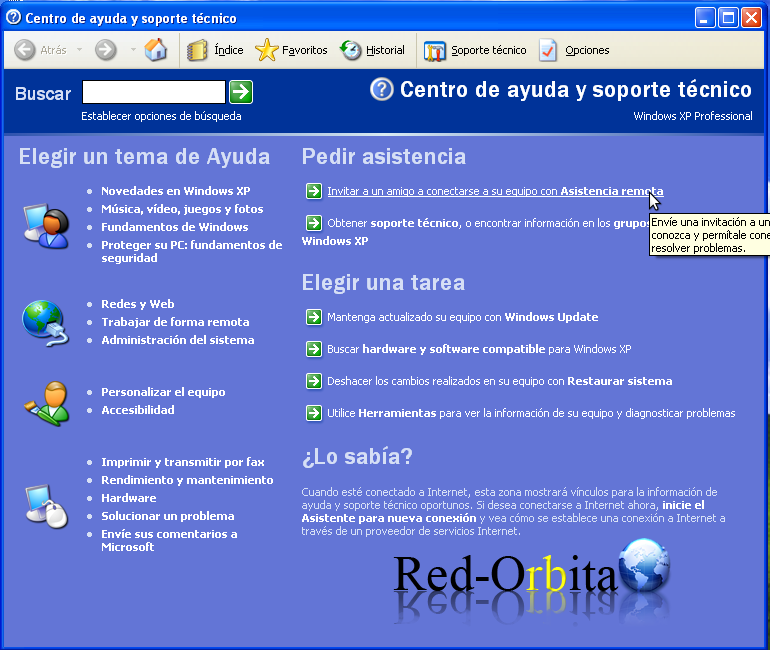Open Accesibilidad topic
The width and height of the screenshot is (770, 650).
tap(138, 410)
